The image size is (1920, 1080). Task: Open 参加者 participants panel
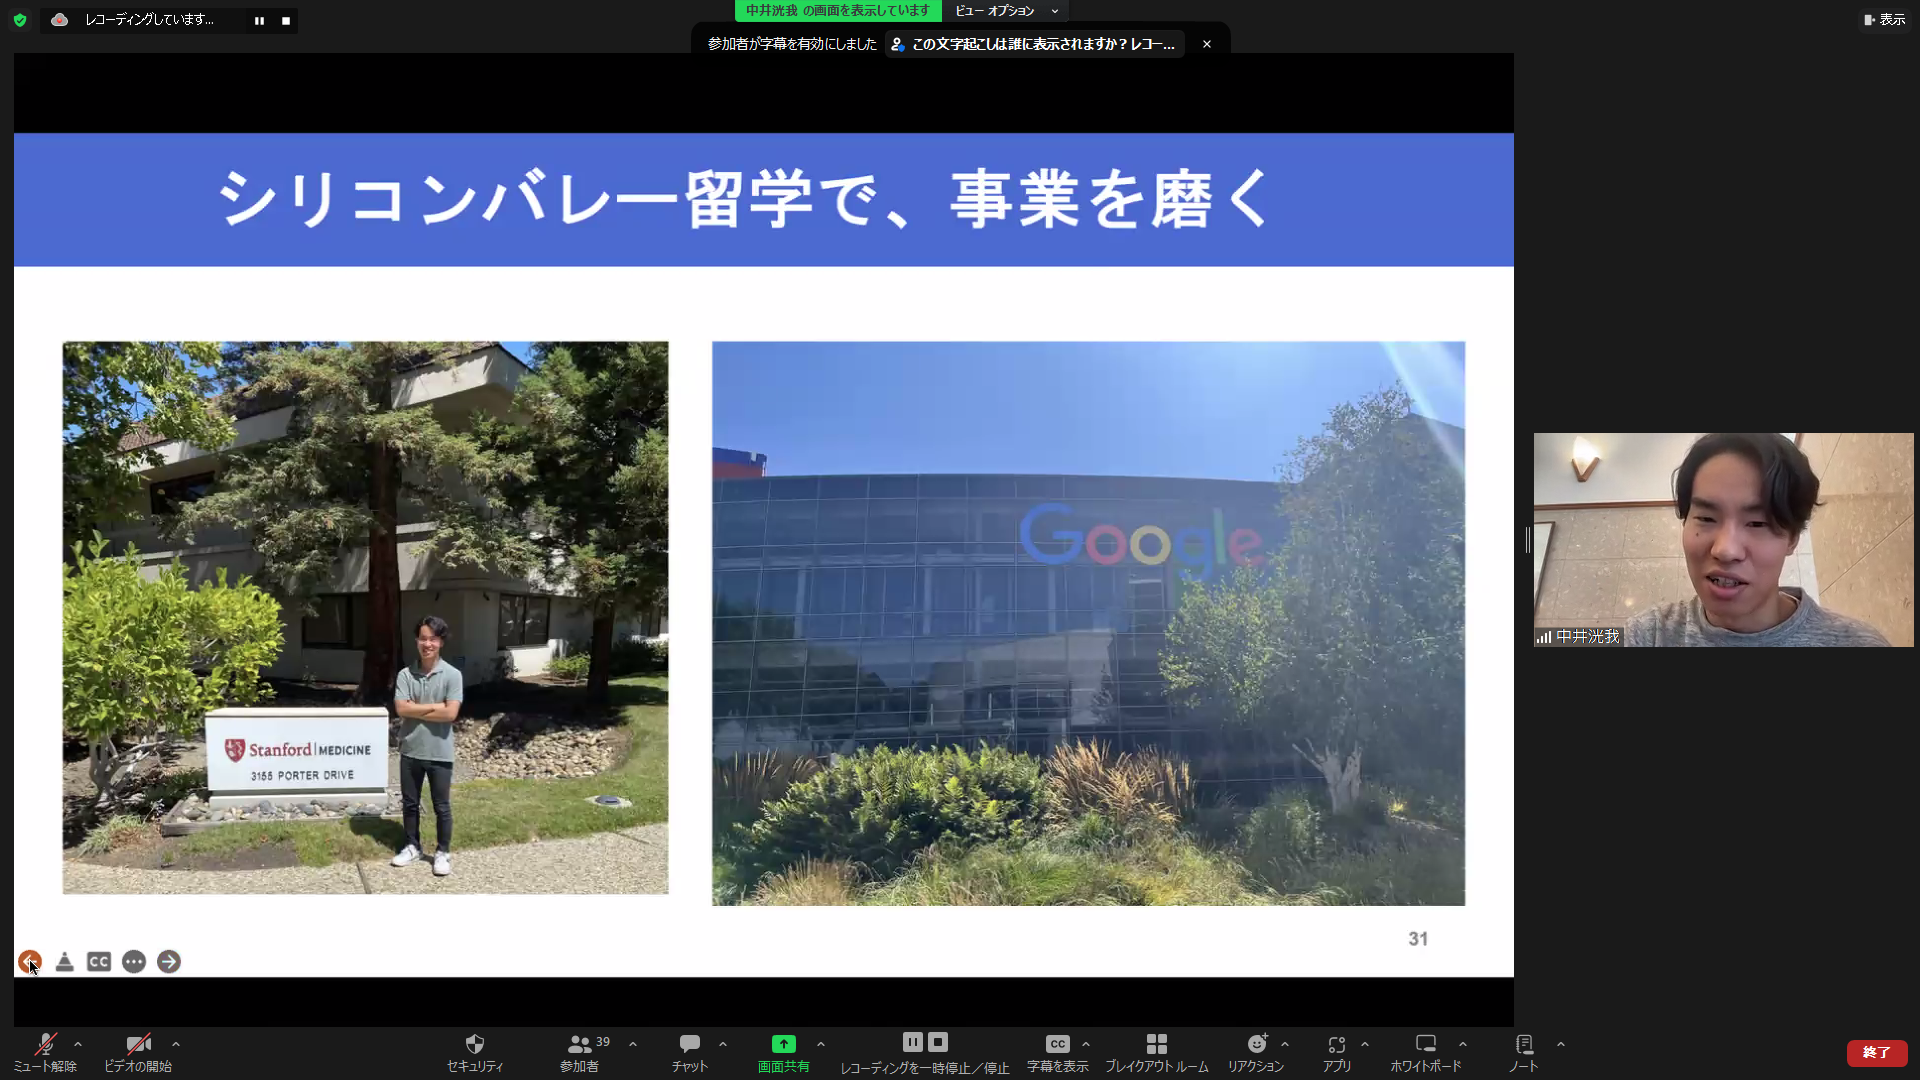[580, 1053]
